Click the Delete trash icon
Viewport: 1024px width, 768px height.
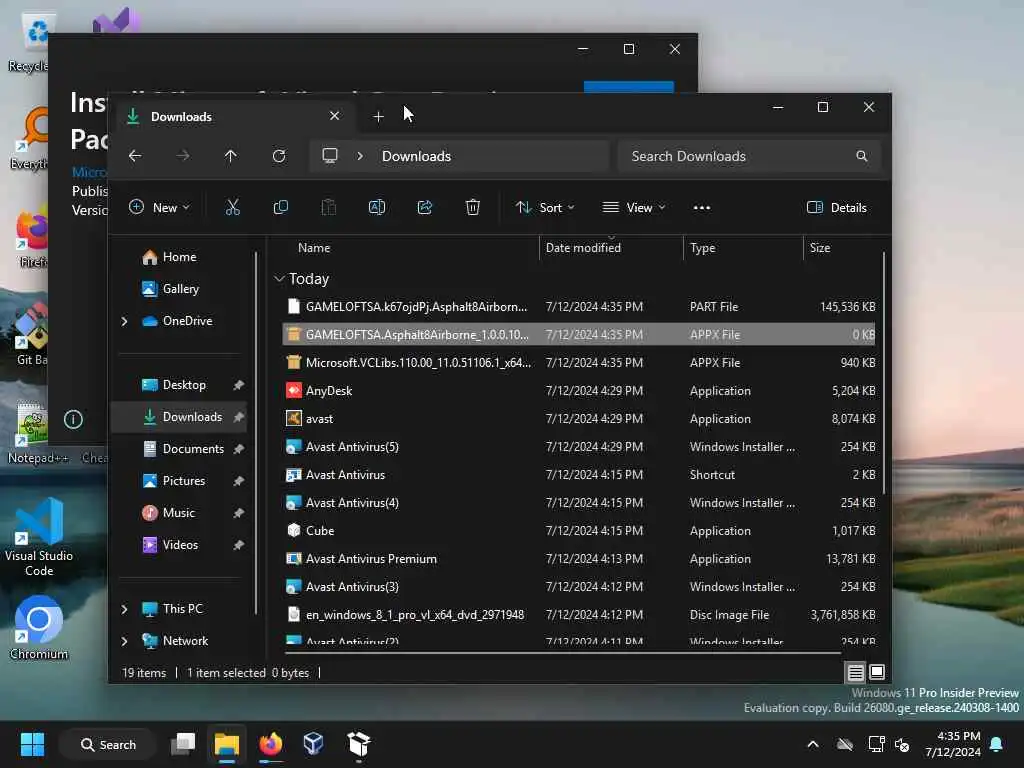(473, 208)
